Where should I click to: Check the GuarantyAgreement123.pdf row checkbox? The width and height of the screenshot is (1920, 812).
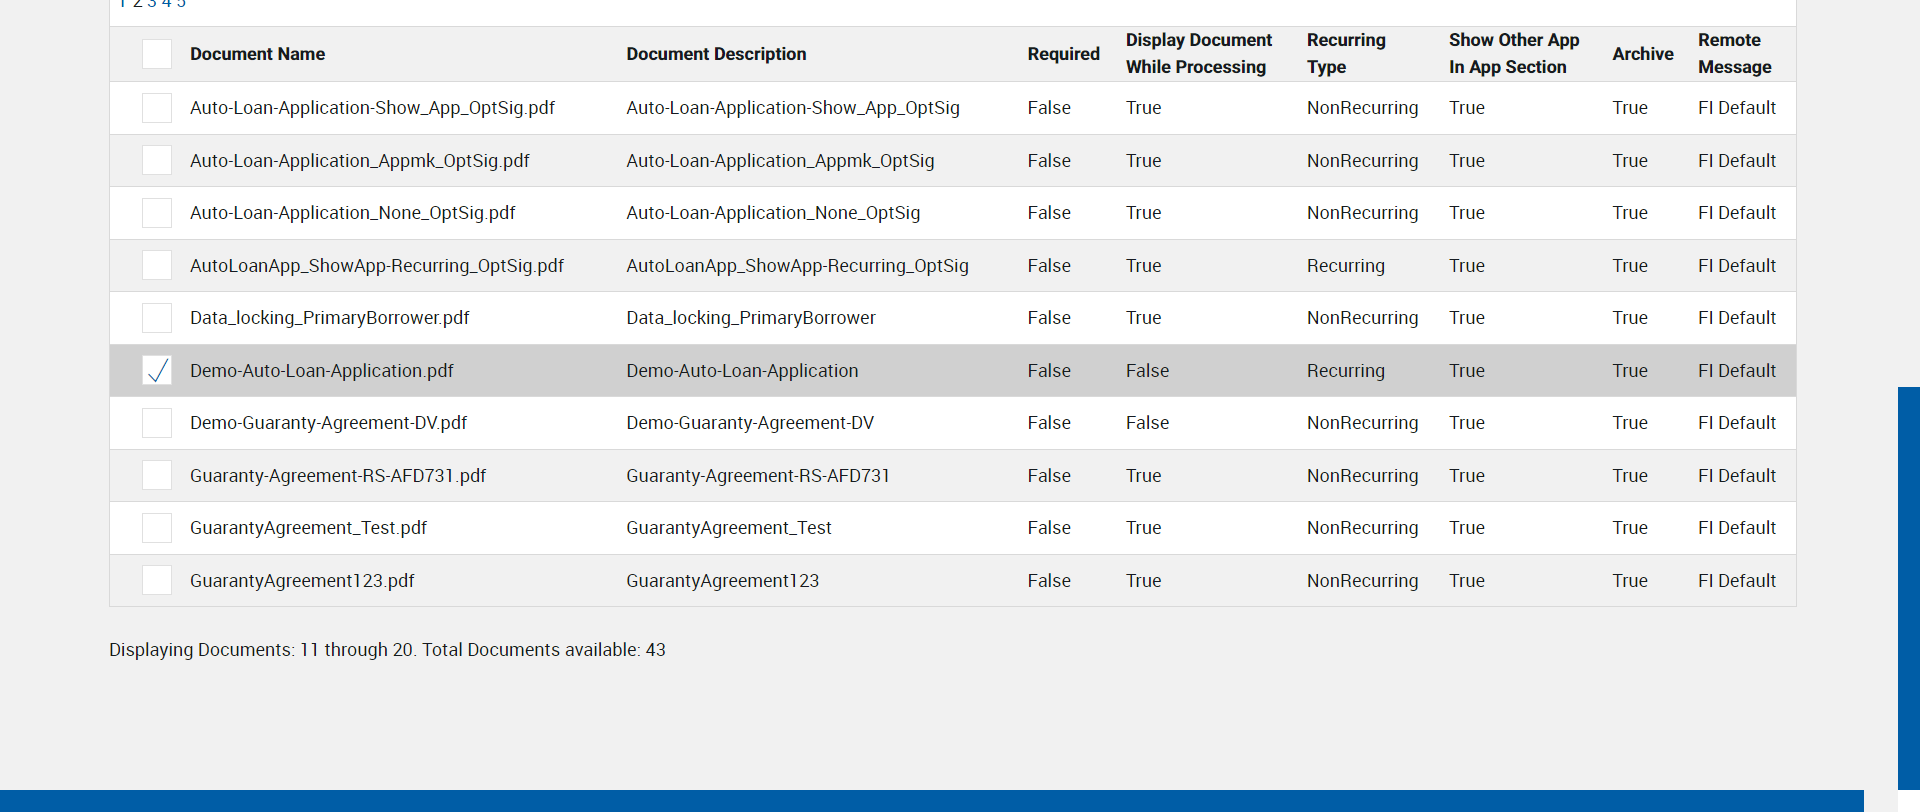(157, 581)
